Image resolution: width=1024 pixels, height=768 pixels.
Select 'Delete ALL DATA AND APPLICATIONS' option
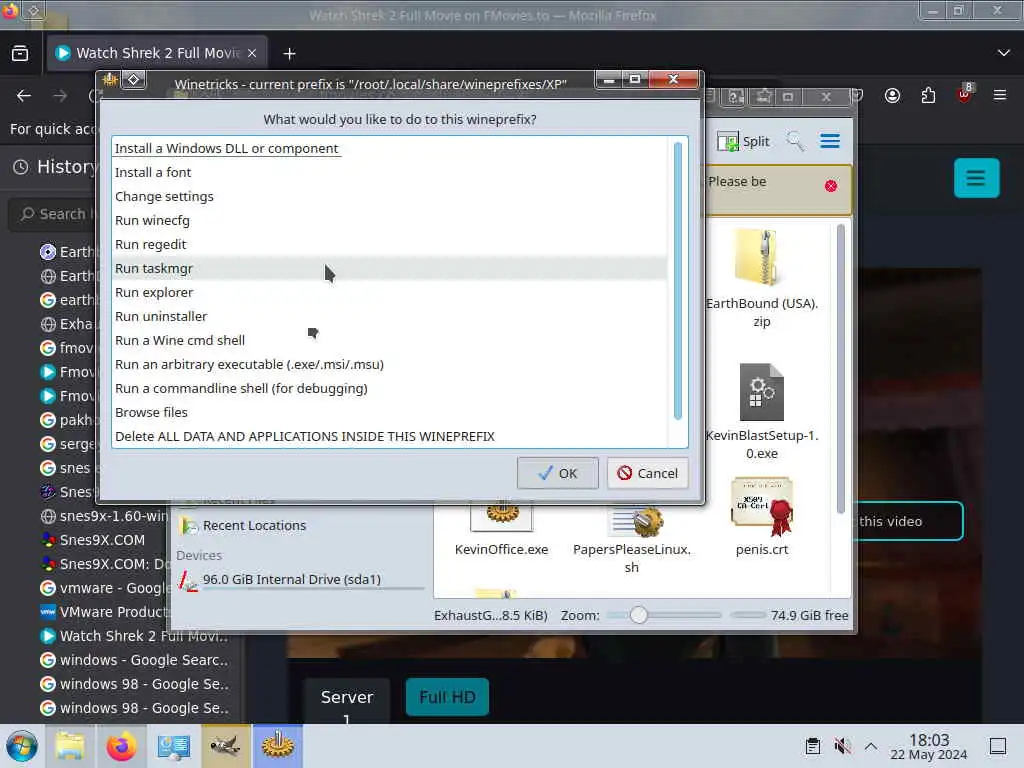click(390, 436)
